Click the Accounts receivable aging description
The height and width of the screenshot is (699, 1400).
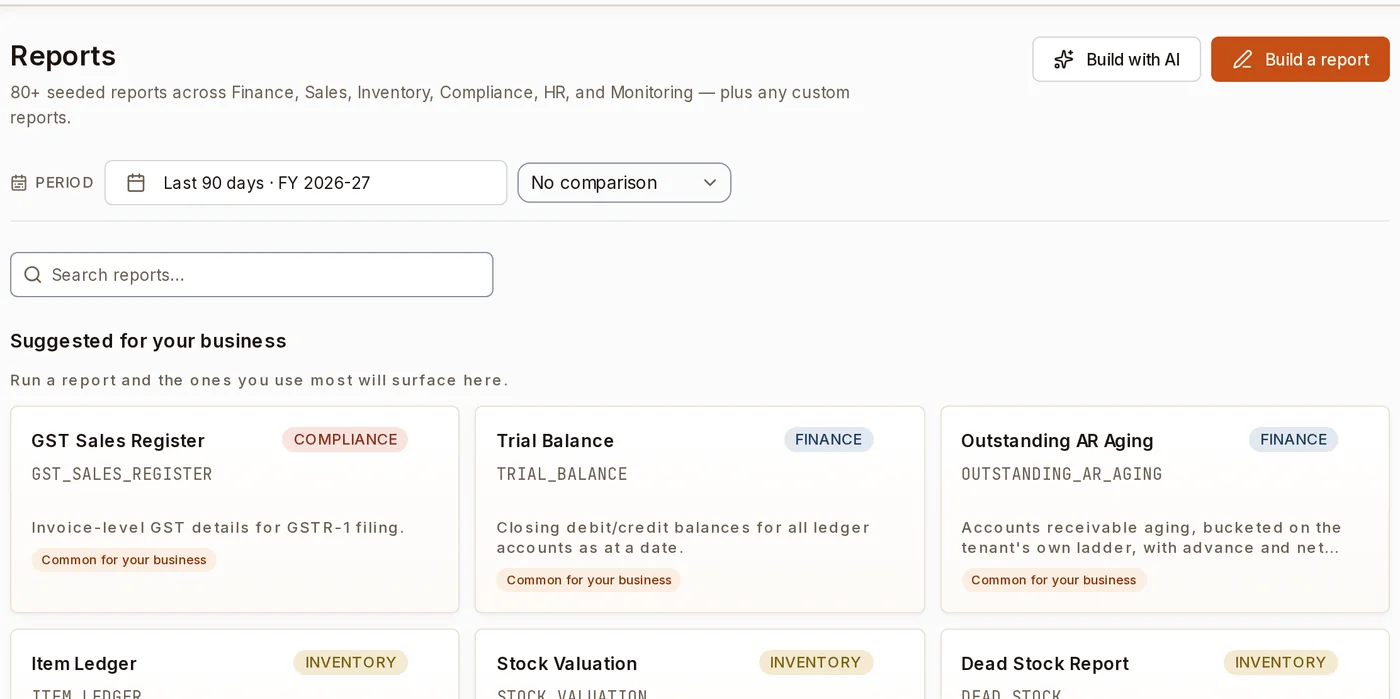1151,538
